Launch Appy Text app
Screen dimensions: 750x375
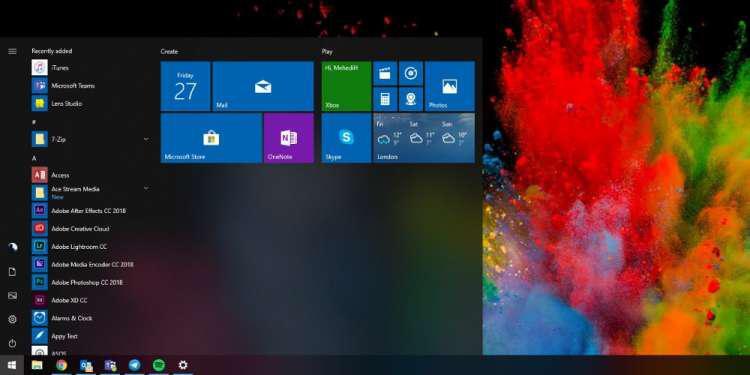point(90,336)
